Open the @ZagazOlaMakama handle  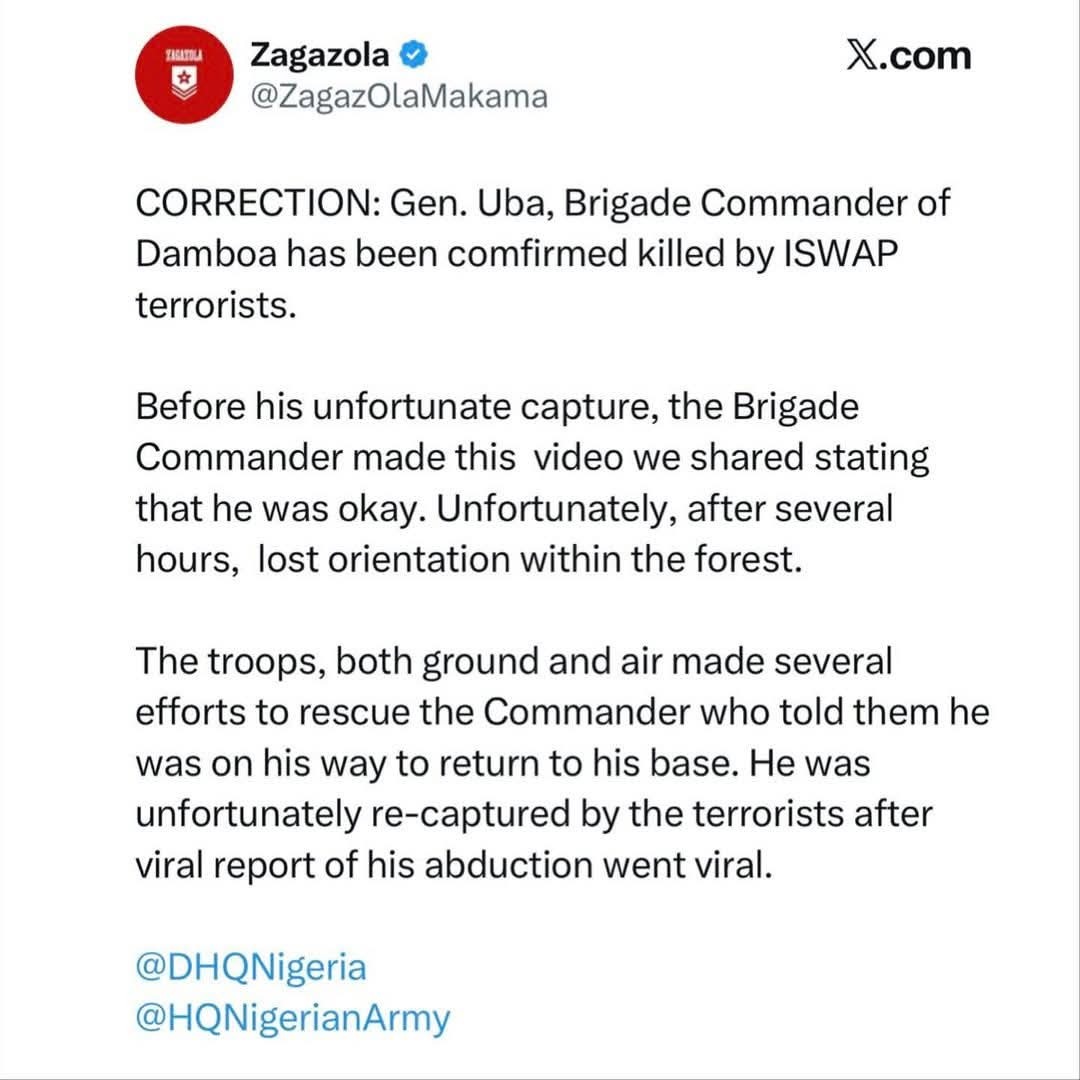click(397, 97)
